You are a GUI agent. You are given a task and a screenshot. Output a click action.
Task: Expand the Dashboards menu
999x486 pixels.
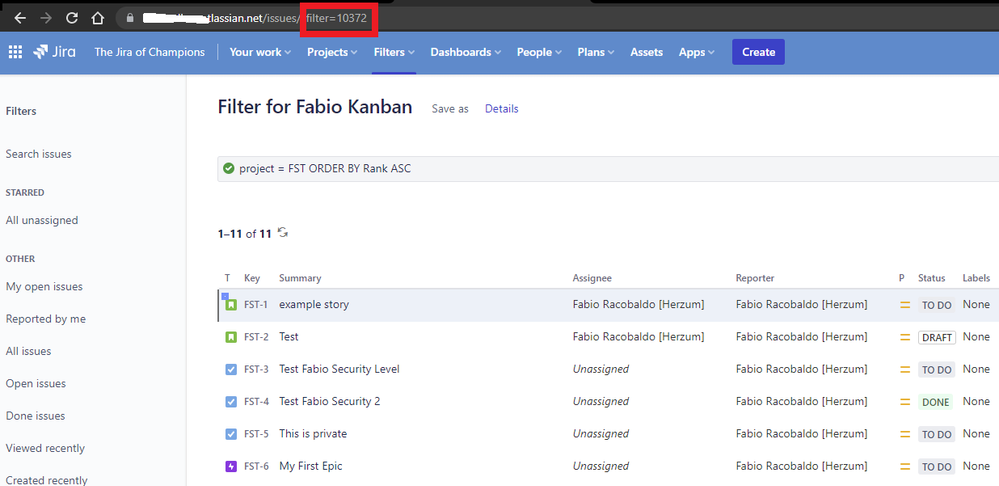coord(465,52)
